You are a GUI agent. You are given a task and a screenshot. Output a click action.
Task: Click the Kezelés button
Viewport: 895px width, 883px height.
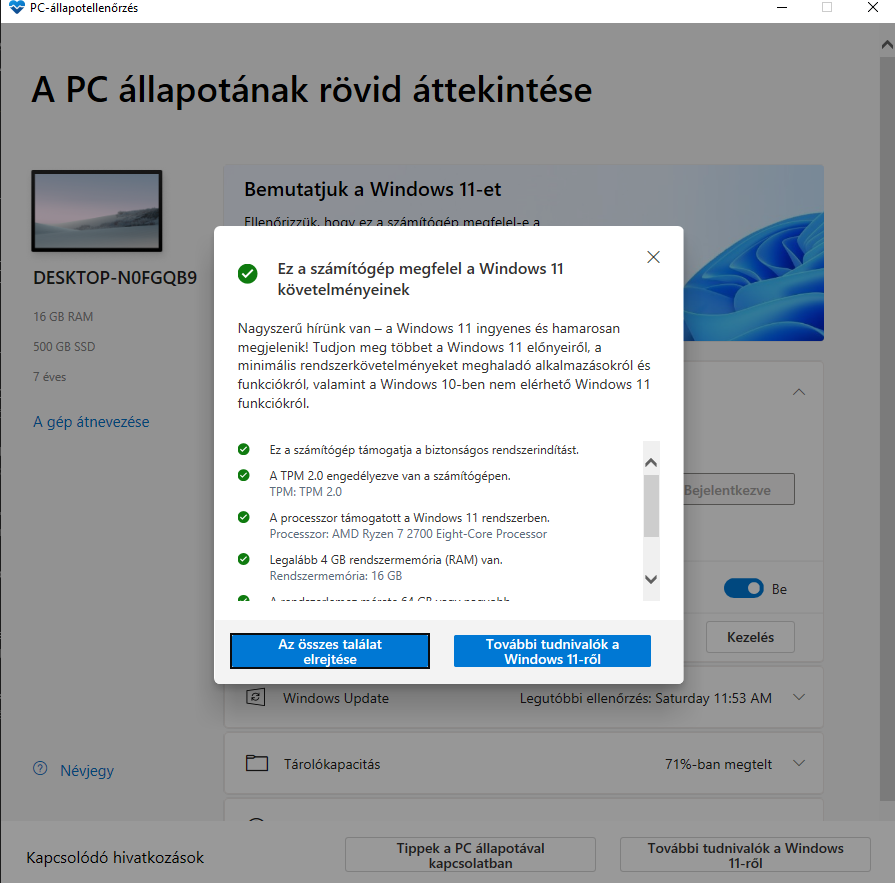click(750, 637)
